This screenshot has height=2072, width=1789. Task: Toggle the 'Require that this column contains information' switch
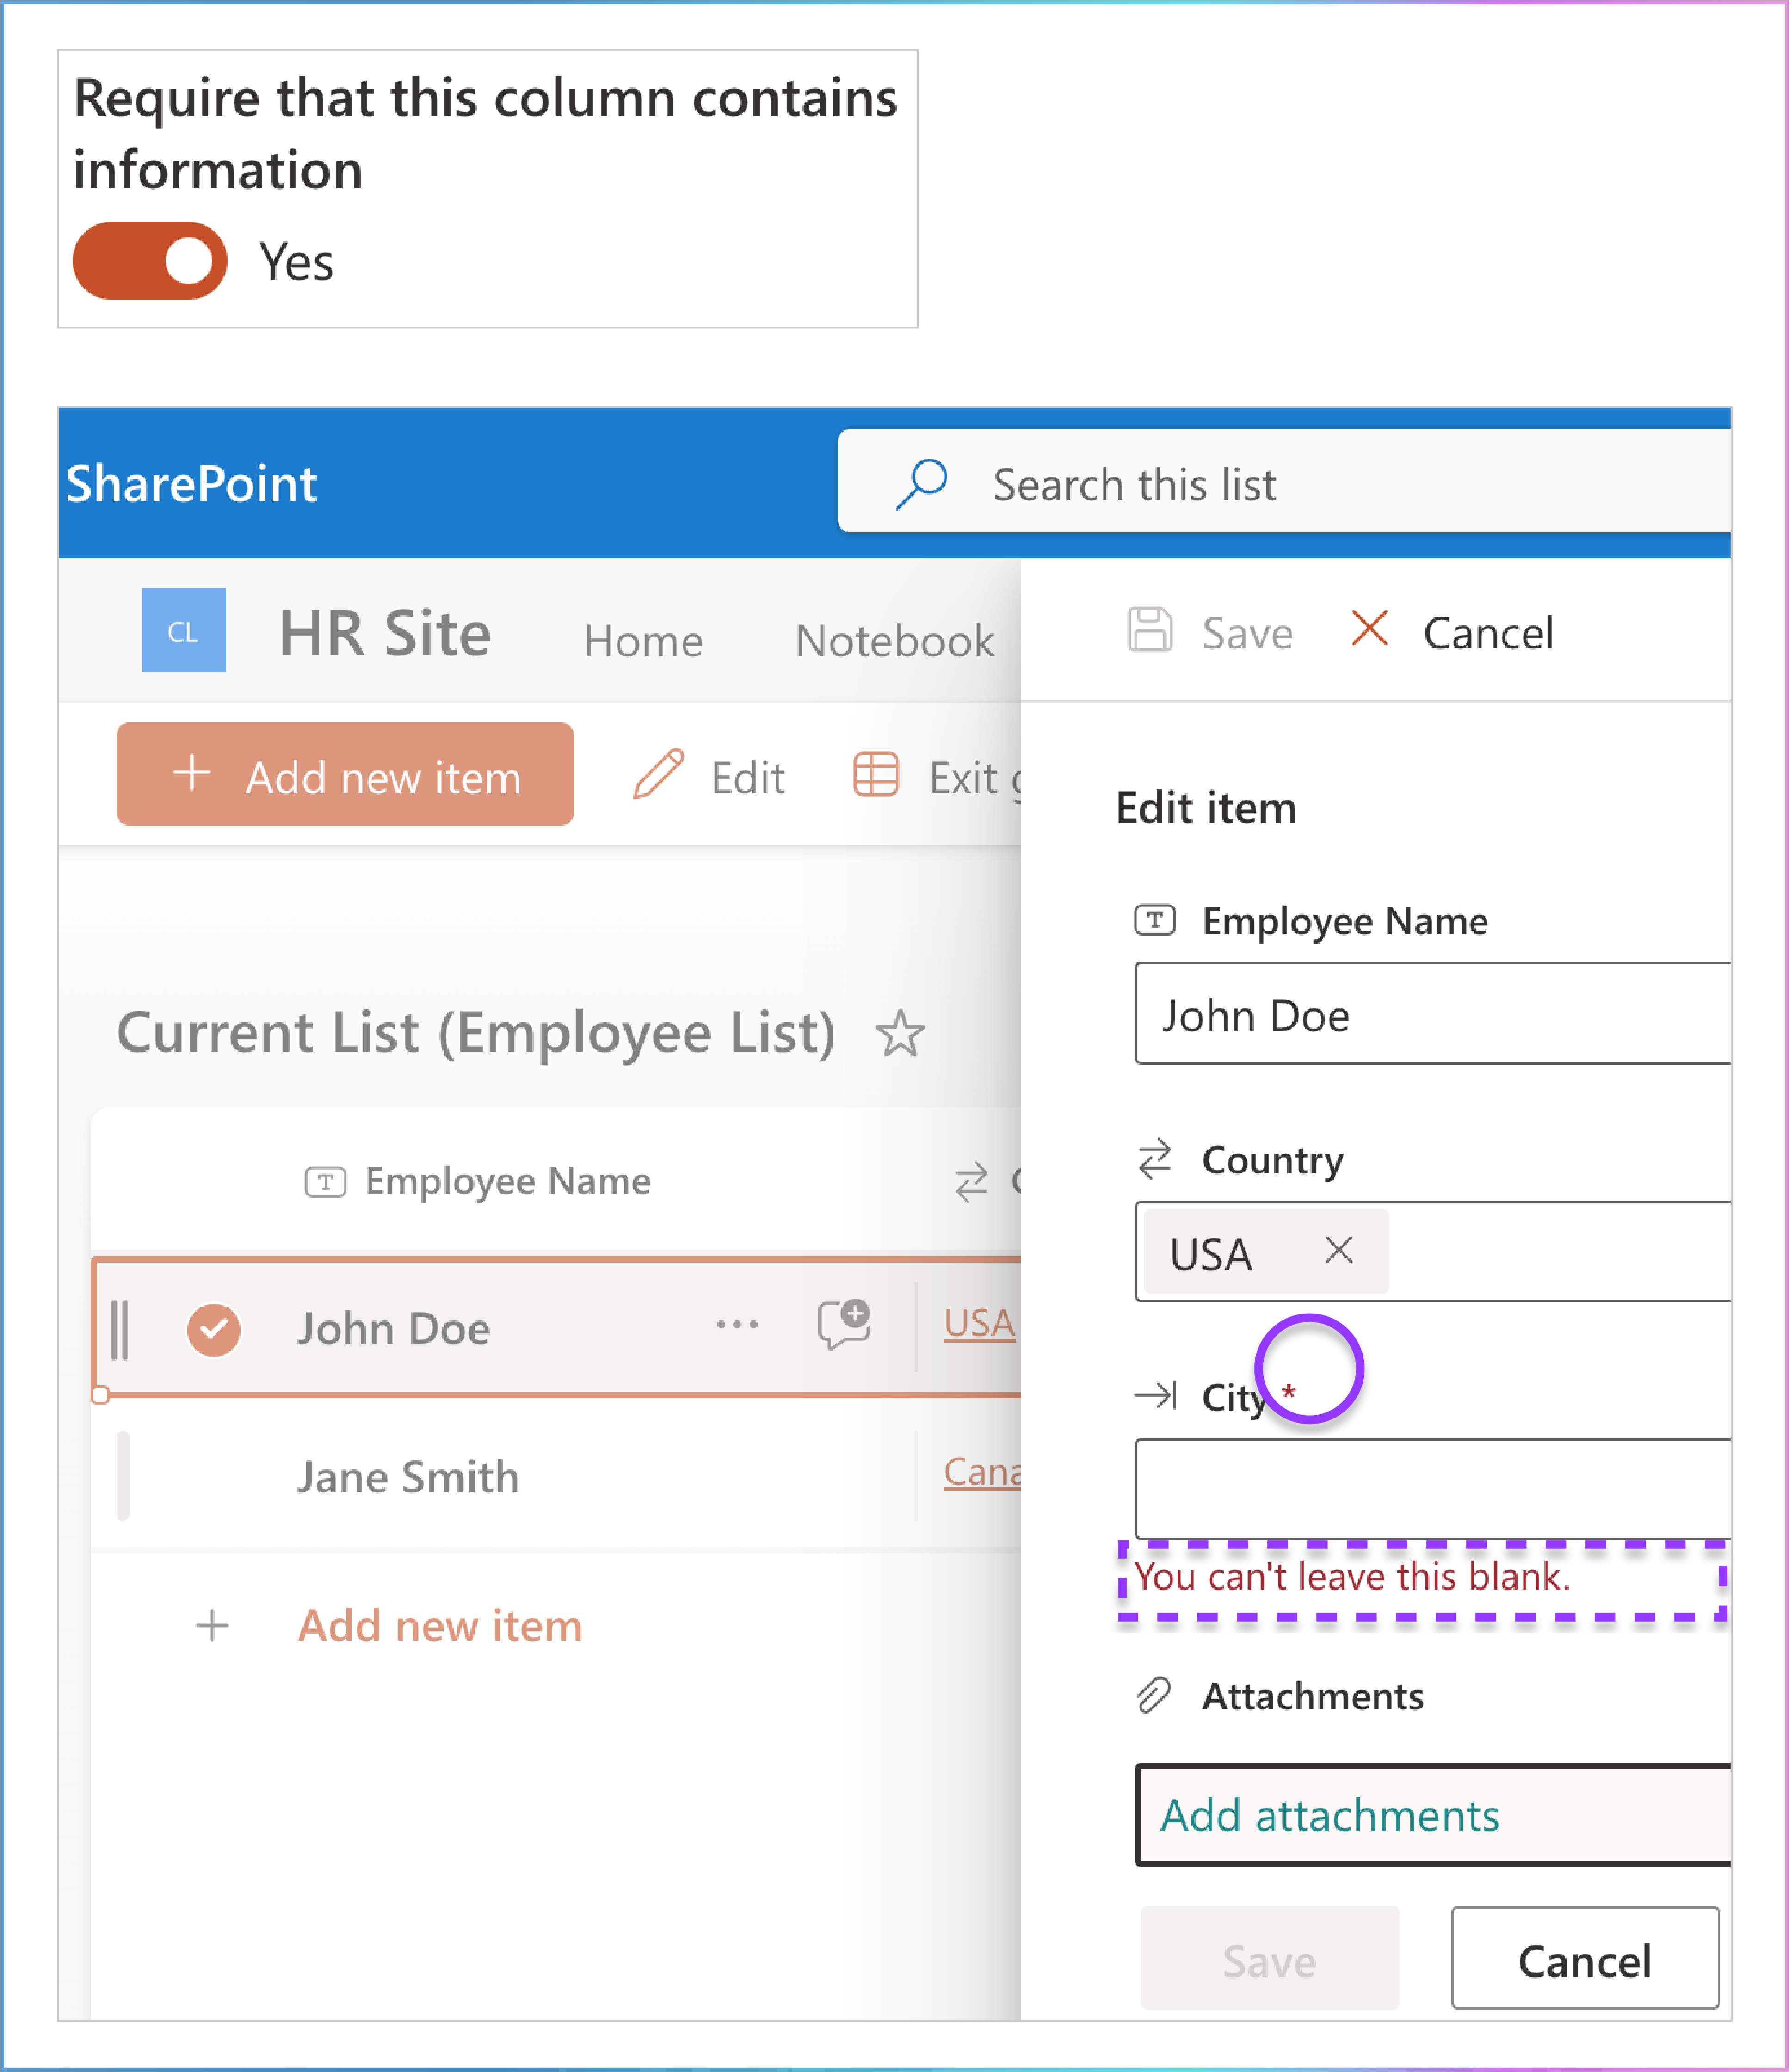point(150,261)
